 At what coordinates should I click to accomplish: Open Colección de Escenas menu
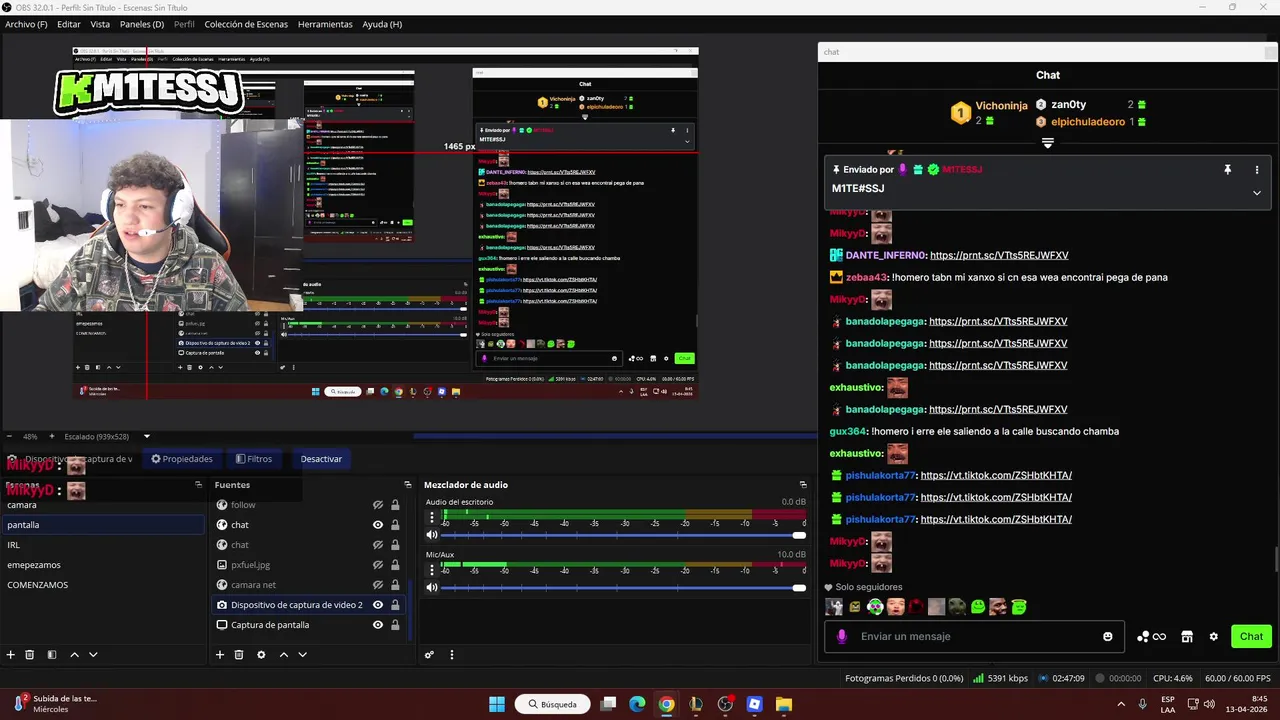pyautogui.click(x=246, y=24)
